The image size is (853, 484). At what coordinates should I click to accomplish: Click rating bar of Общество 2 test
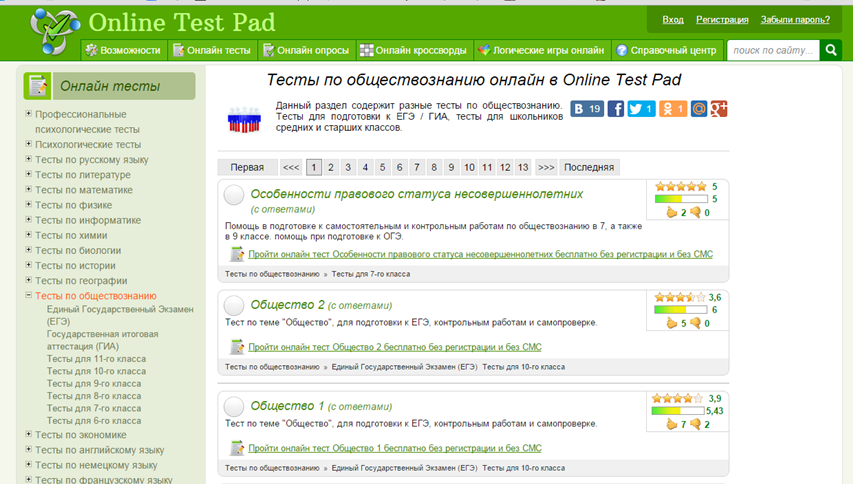click(x=681, y=310)
